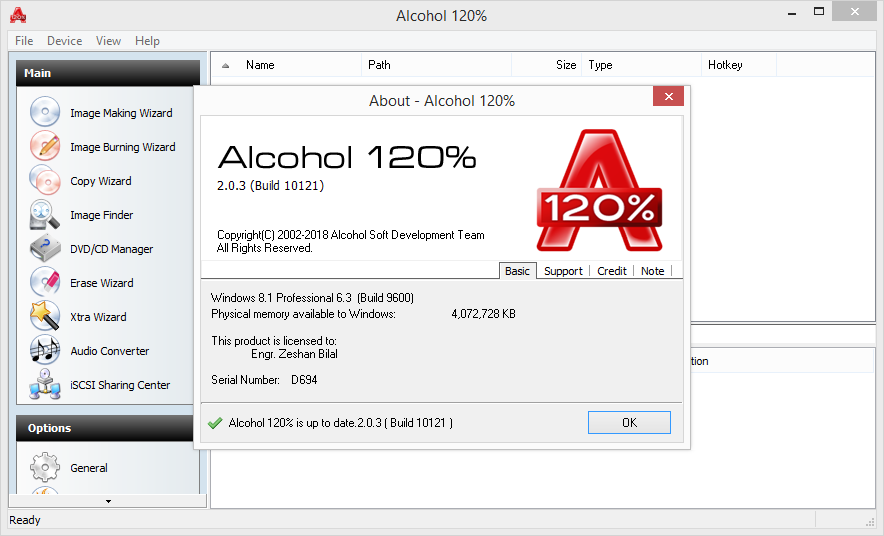Screen dimensions: 884x536
Task: Switch to the Credit tab
Action: click(x=612, y=271)
